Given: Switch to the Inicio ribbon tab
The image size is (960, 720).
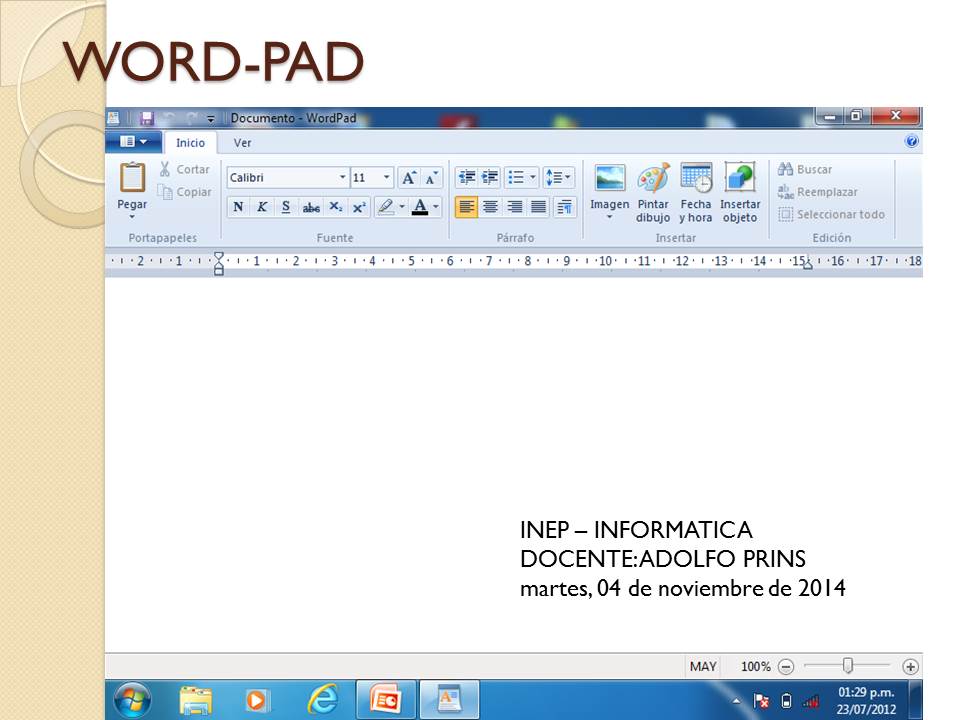Looking at the screenshot, I should click(190, 143).
